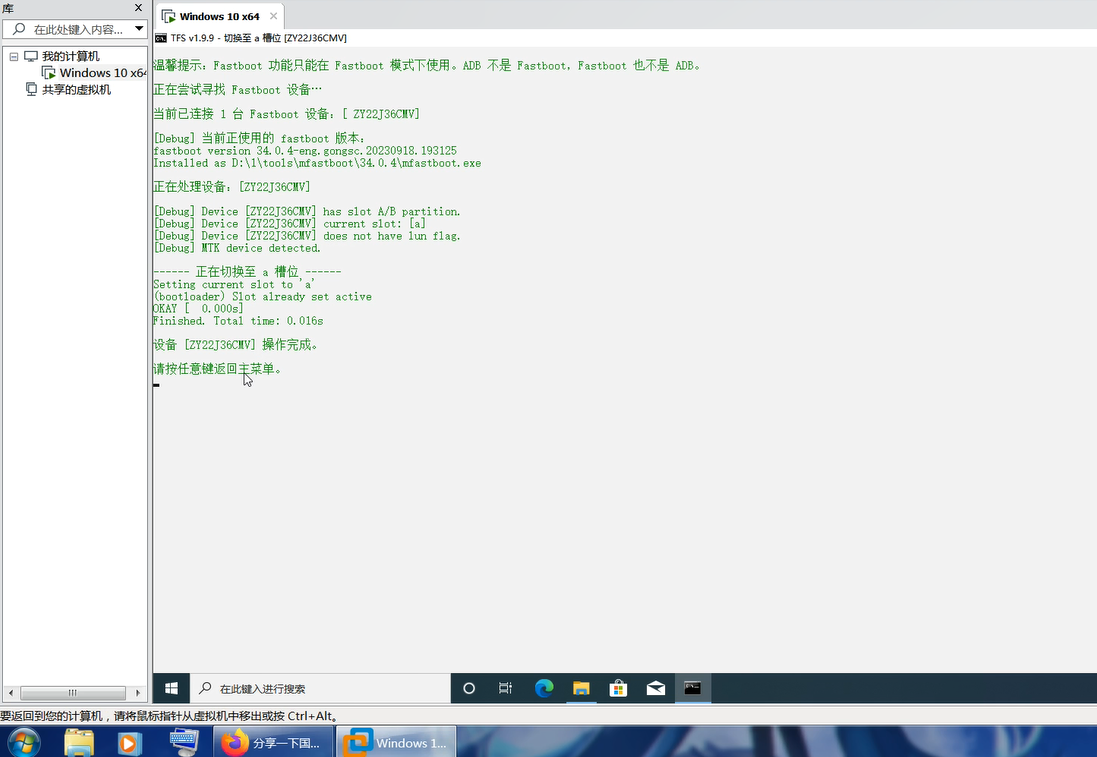The width and height of the screenshot is (1097, 757).
Task: Select the command prompt taskbar icon
Action: click(692, 688)
